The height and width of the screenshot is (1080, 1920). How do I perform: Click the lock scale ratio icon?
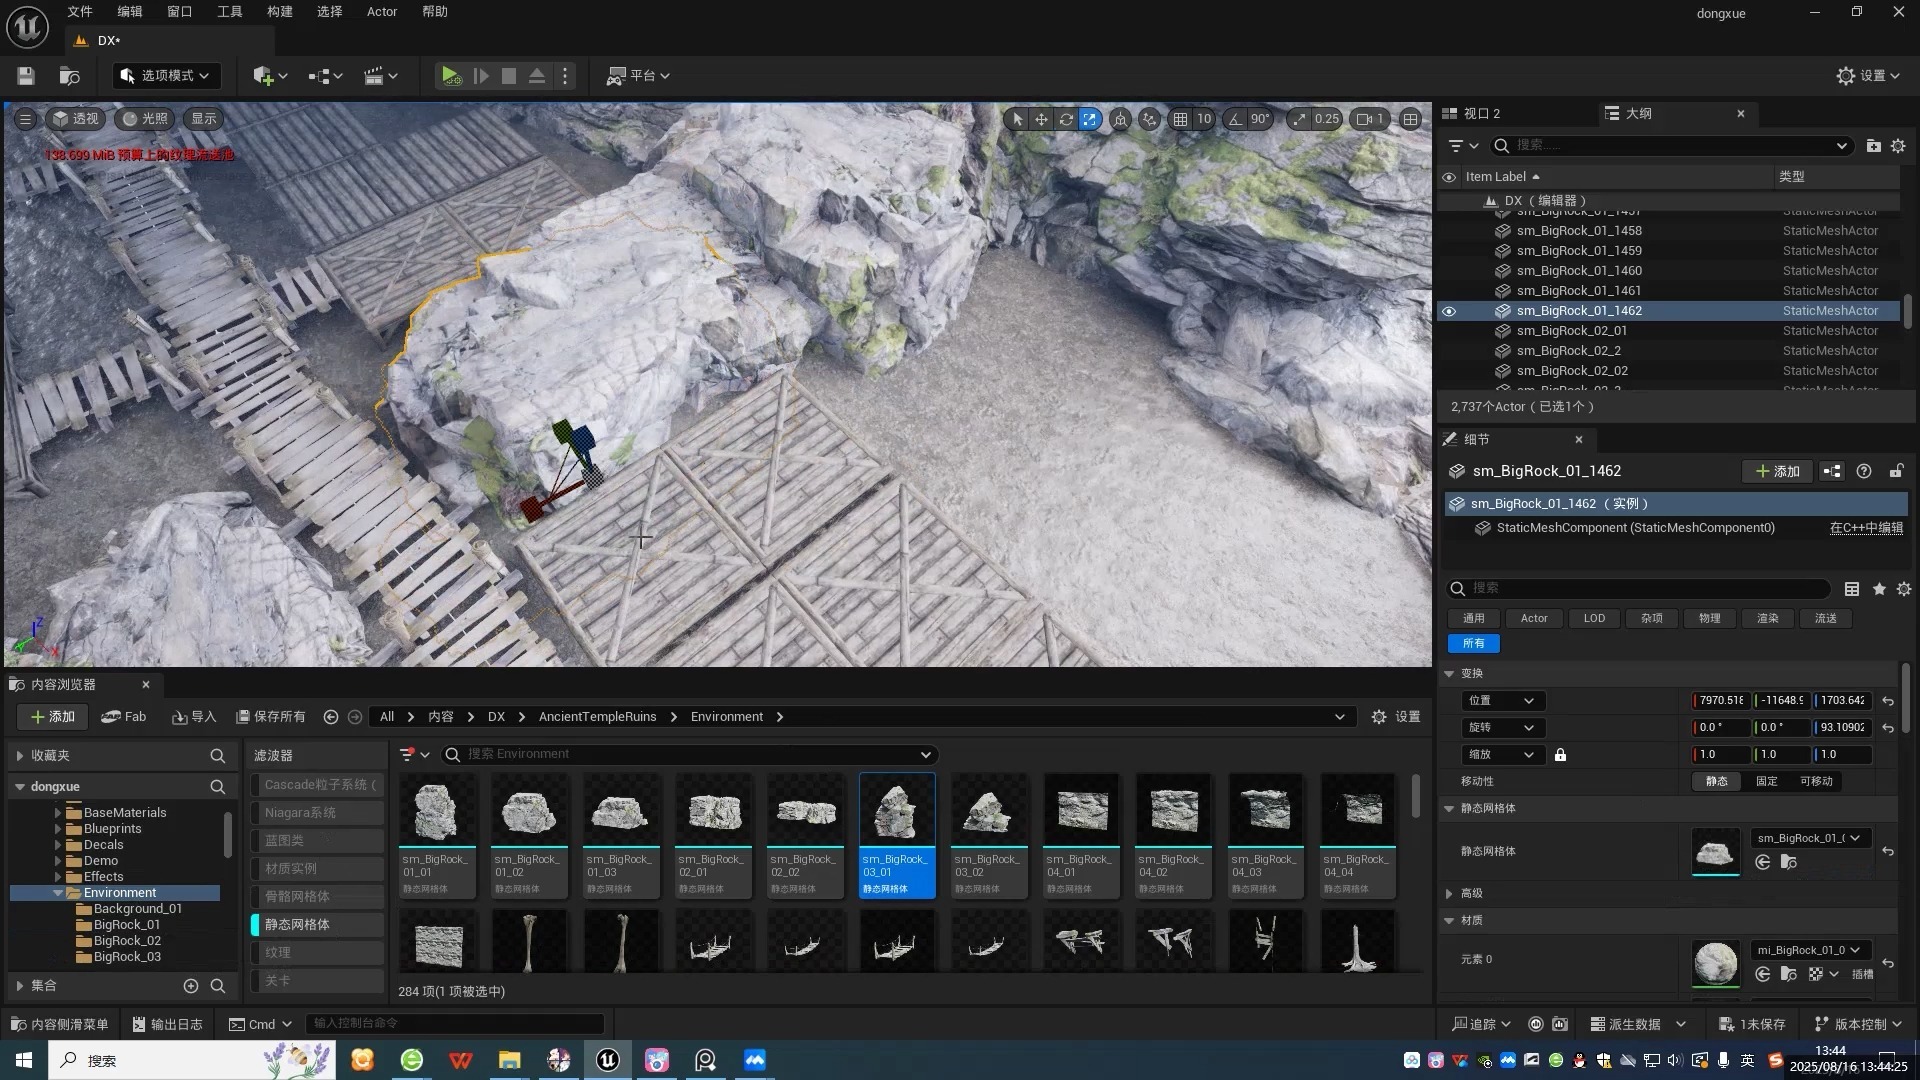tap(1560, 755)
